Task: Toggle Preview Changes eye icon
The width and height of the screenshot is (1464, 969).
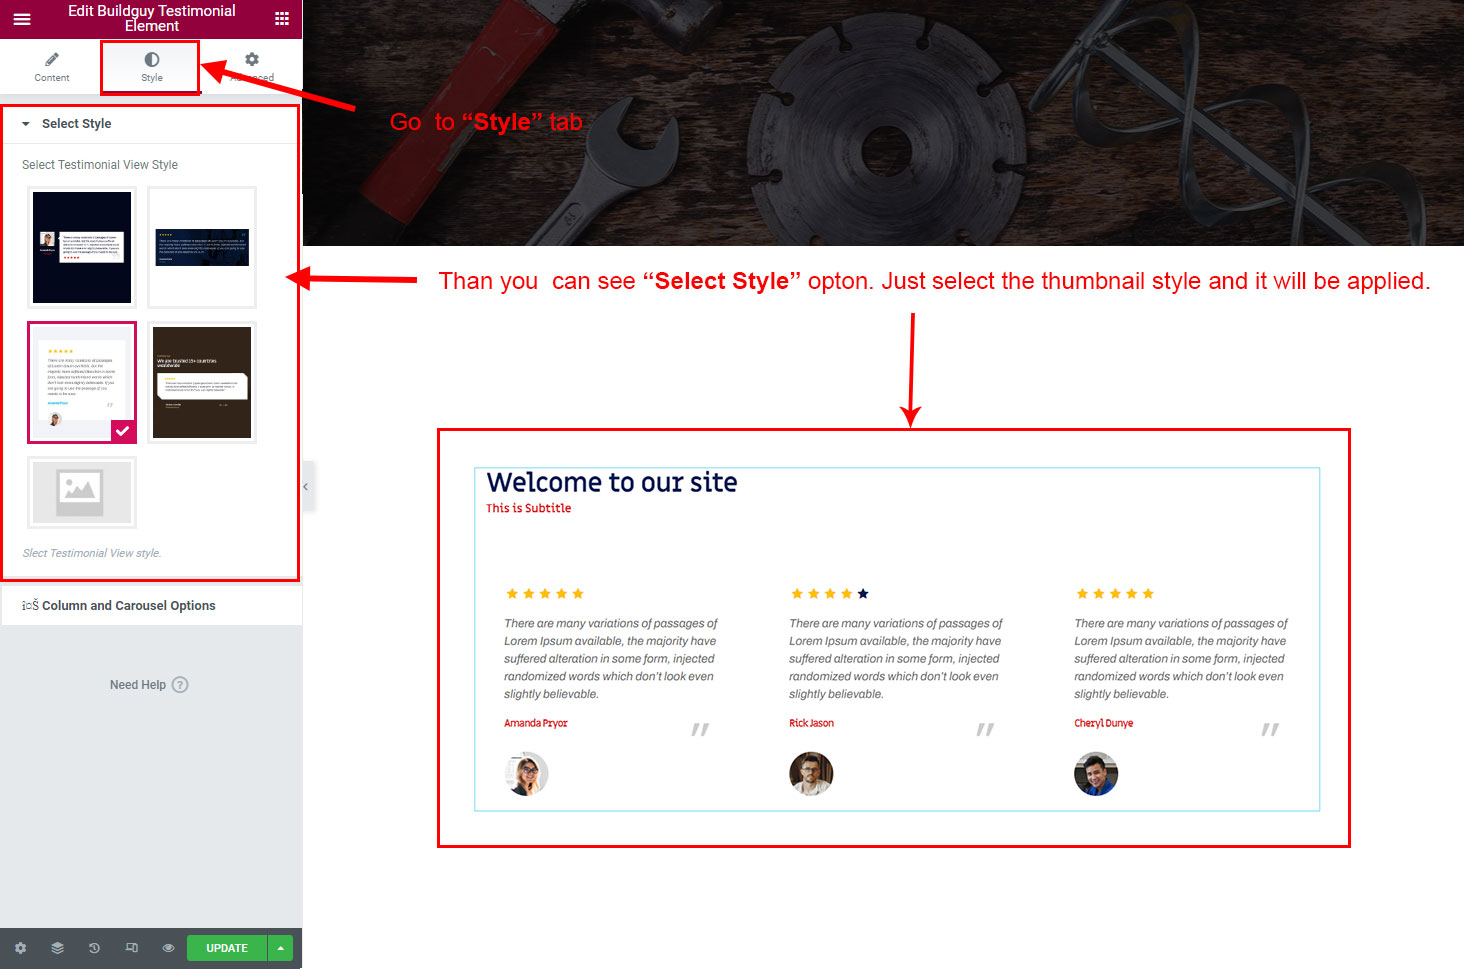Action: tap(168, 948)
